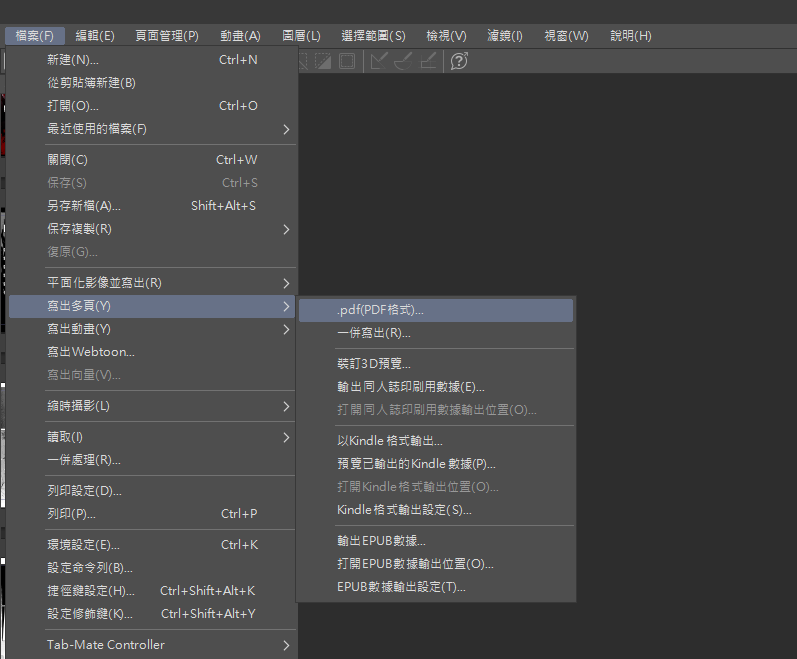Open the 編輯 menu in menu bar
This screenshot has height=659, width=797.
(x=95, y=36)
